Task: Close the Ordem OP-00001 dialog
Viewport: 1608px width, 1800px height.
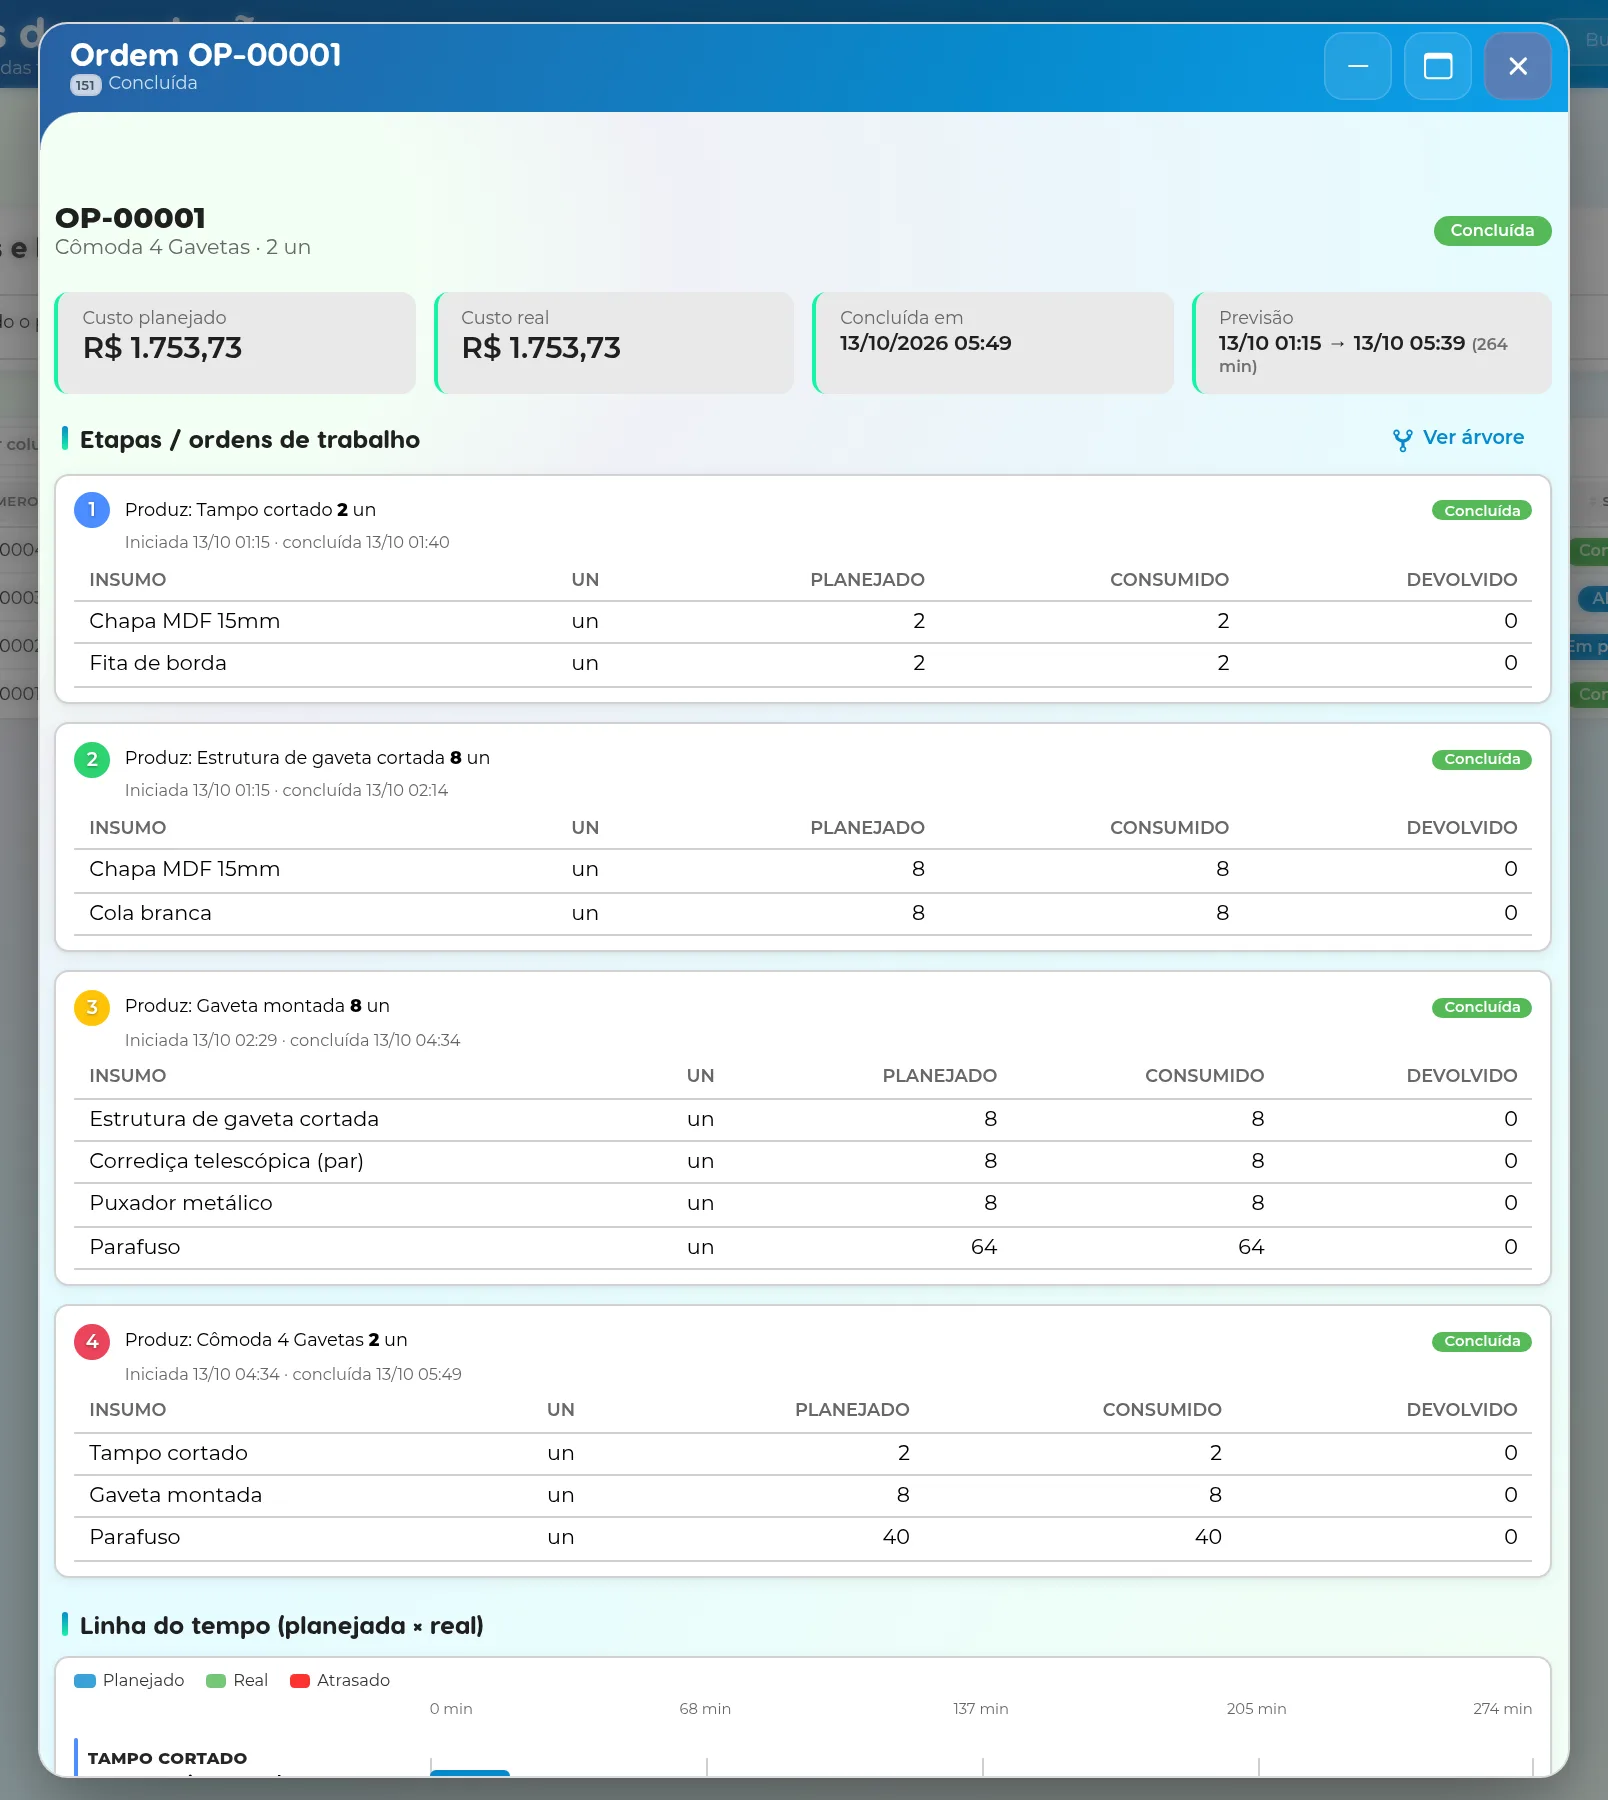Action: point(1517,66)
